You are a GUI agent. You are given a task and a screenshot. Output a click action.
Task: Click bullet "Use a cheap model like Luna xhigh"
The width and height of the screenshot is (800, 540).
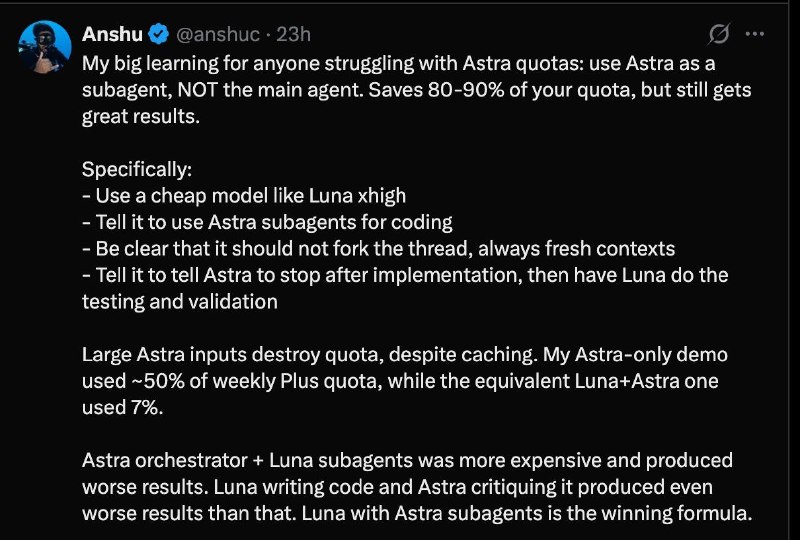pos(244,196)
